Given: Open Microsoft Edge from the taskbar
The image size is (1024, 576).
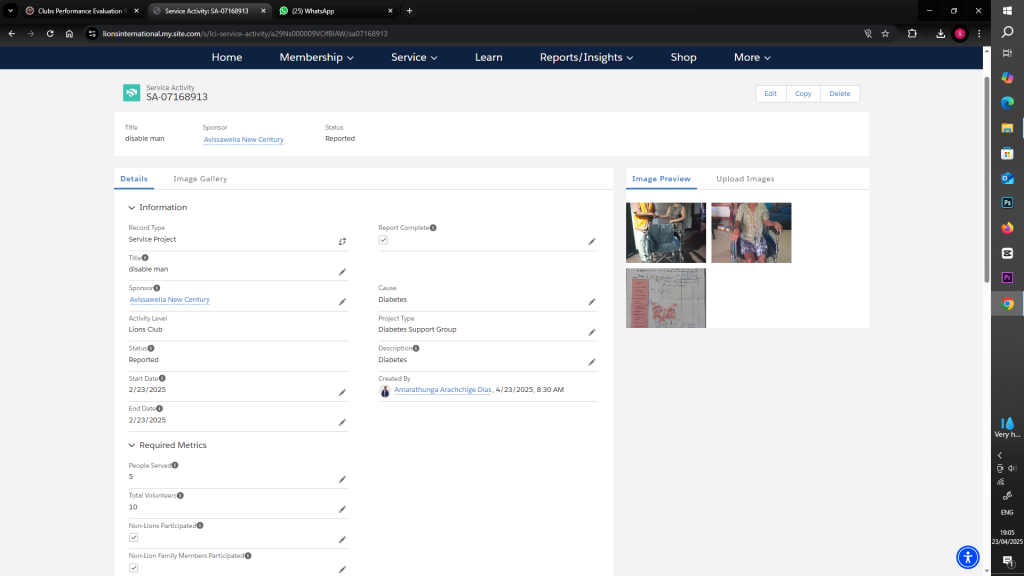Looking at the screenshot, I should (1007, 103).
